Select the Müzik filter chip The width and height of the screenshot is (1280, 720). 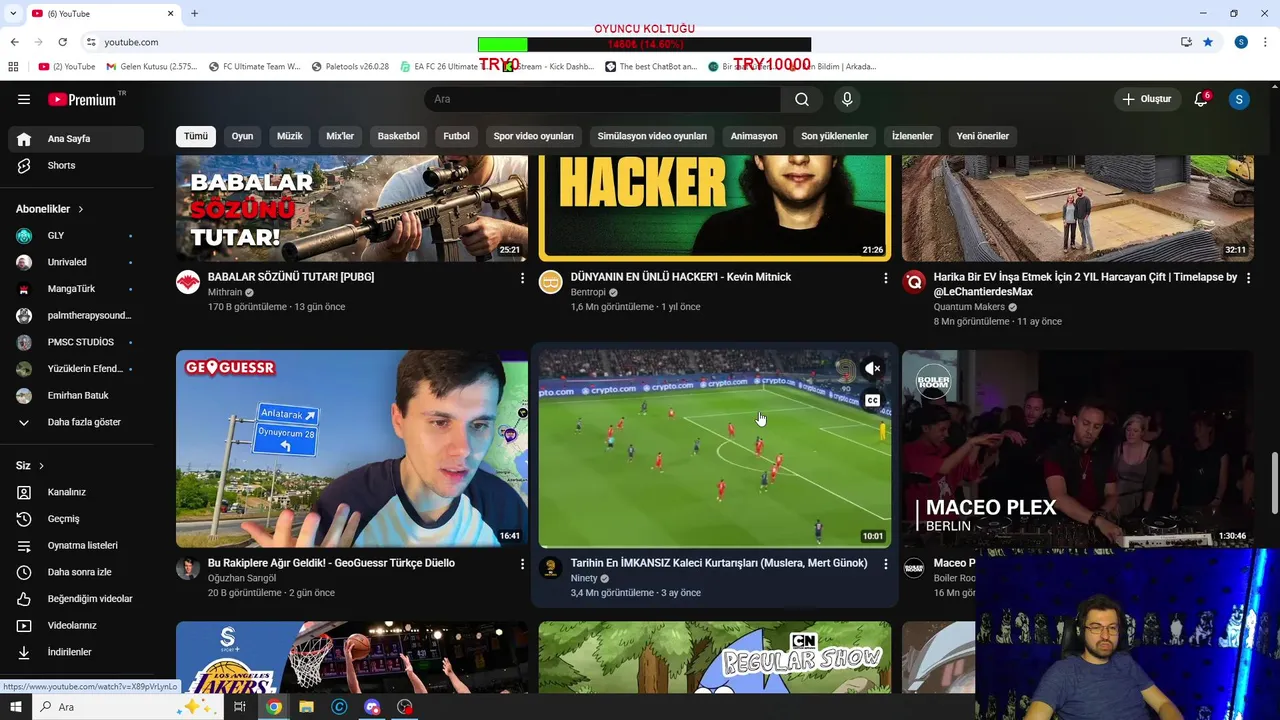tap(289, 136)
